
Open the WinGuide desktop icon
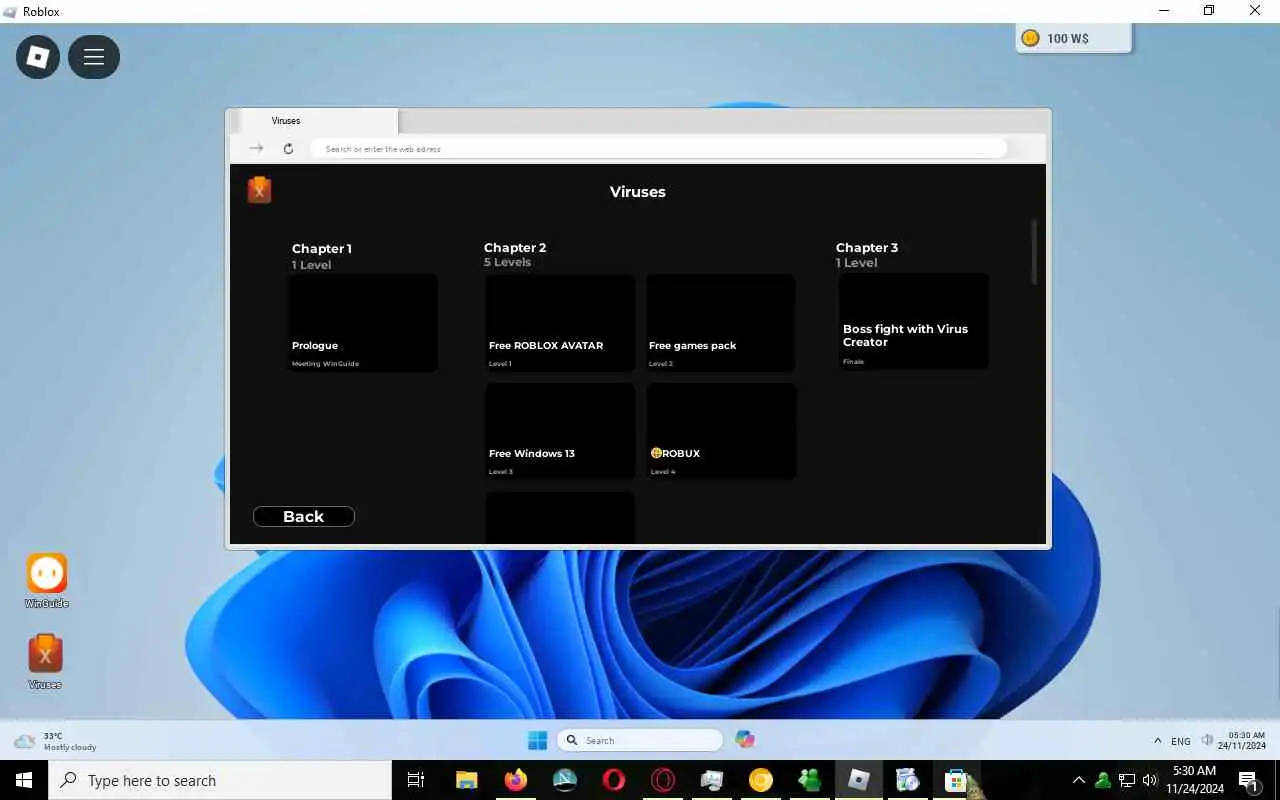click(46, 581)
